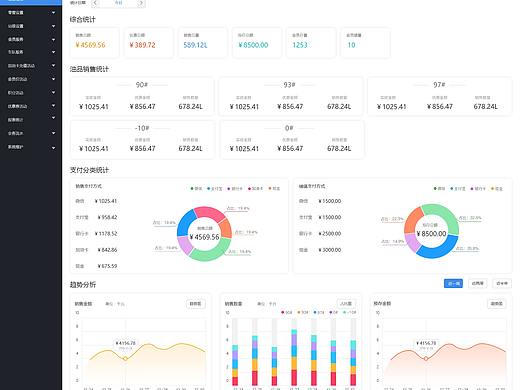
Task: Select the ¥389.72 summary card
Action: click(149, 43)
